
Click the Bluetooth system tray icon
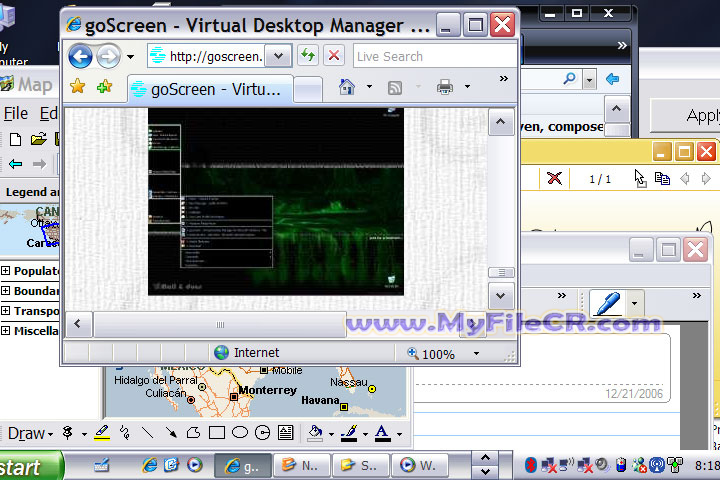click(531, 465)
